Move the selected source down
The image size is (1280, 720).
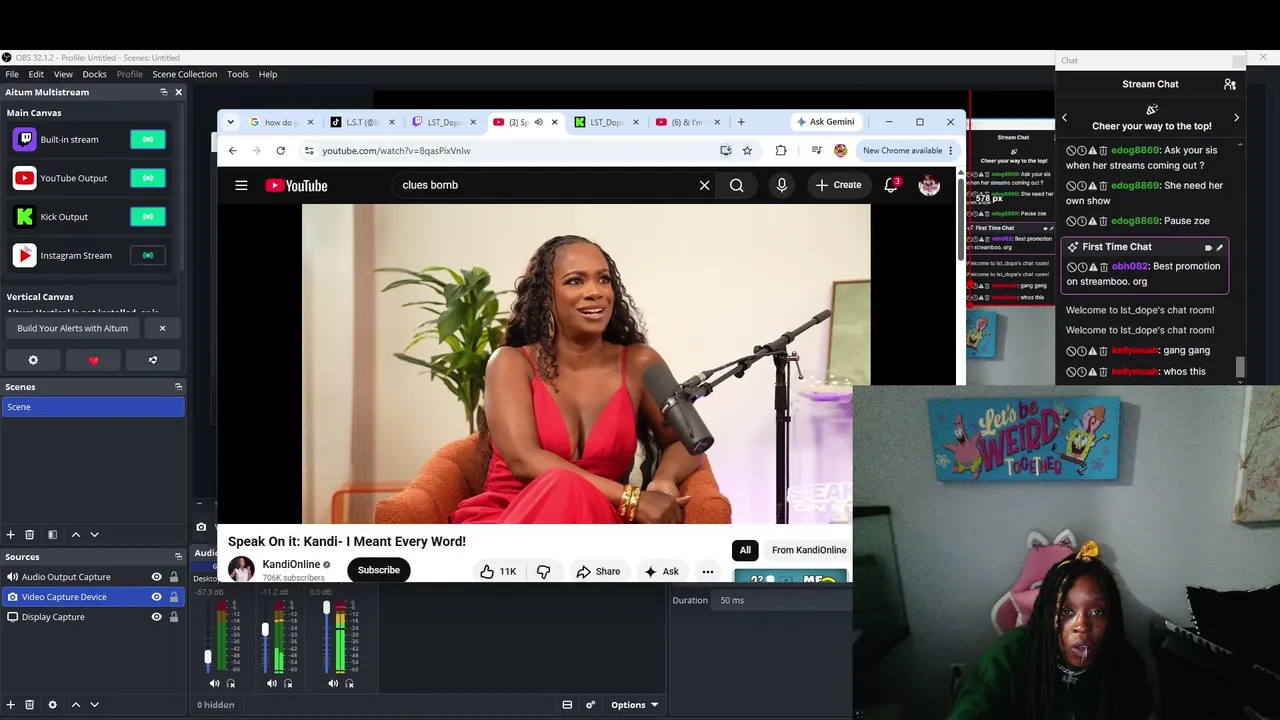(x=94, y=705)
